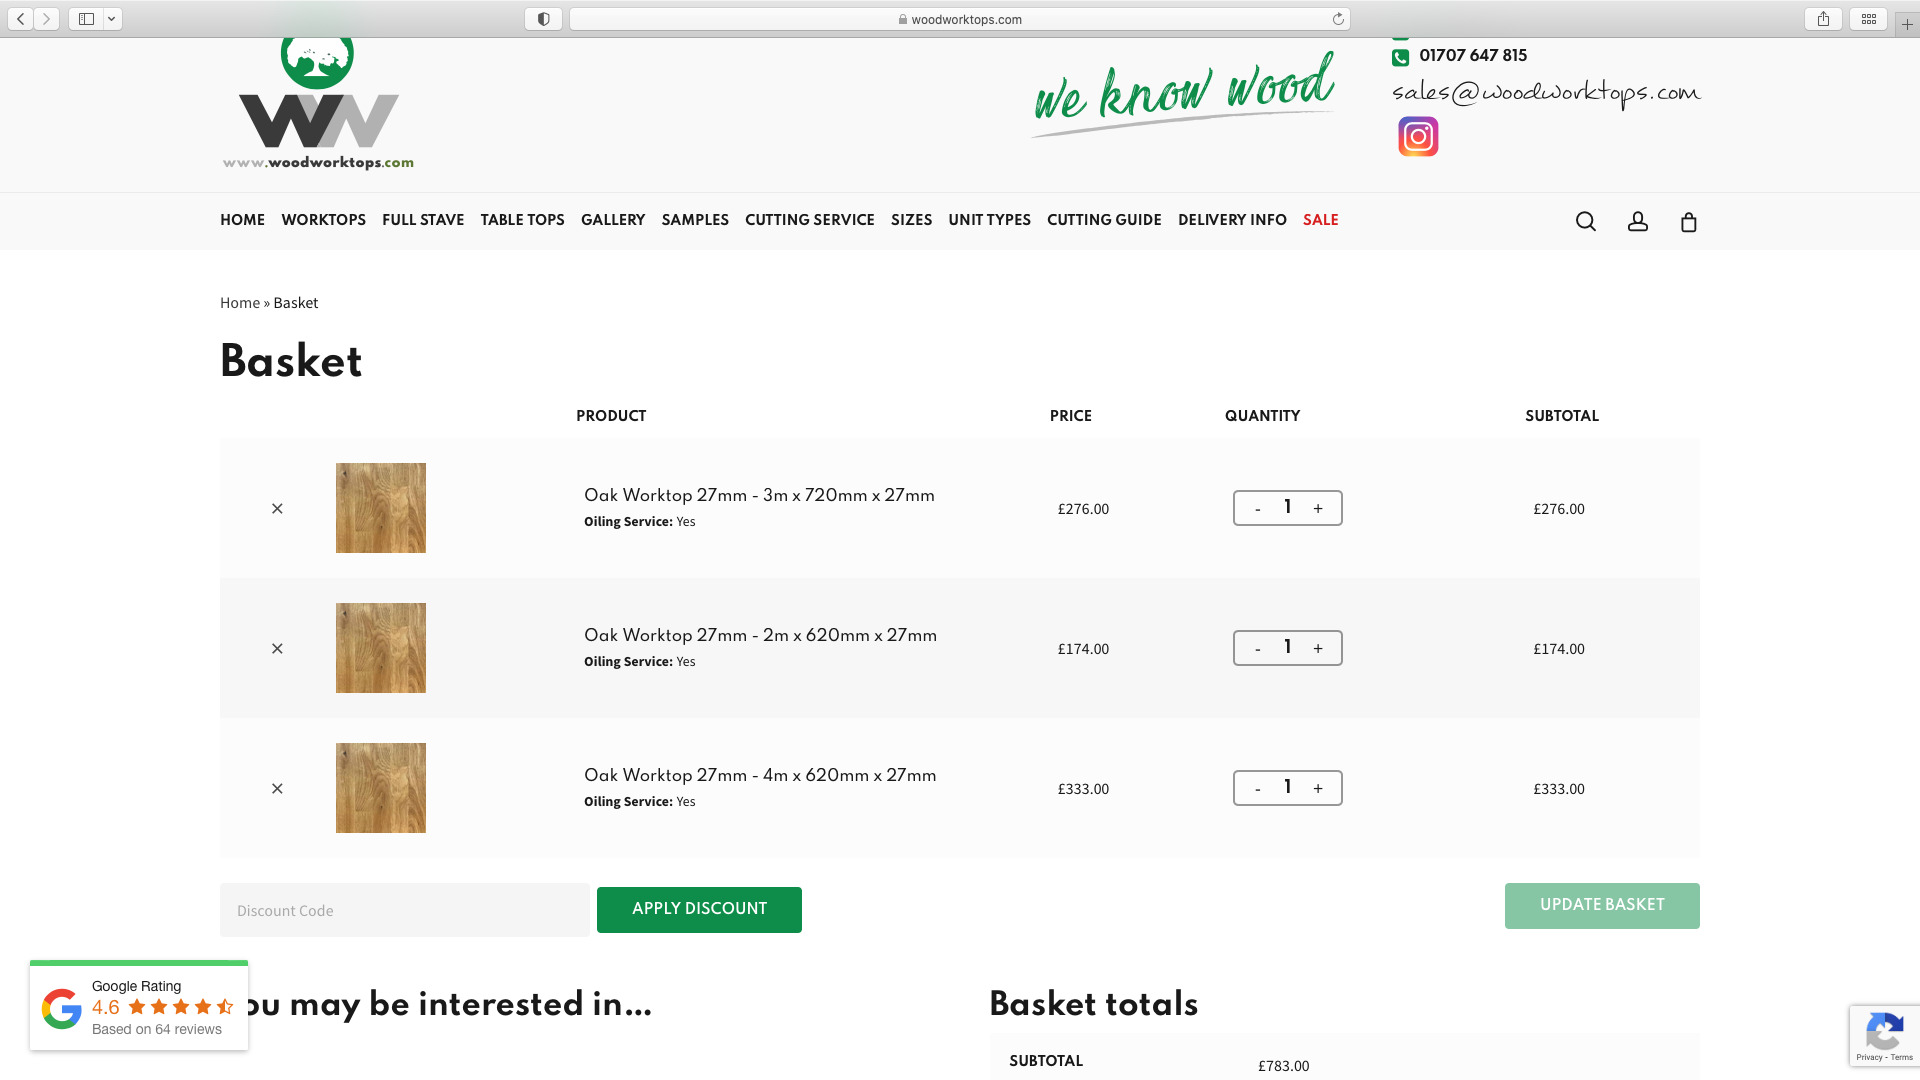Toggle Safari sidebar button
Screen dimensions: 1920x1080
pos(86,19)
